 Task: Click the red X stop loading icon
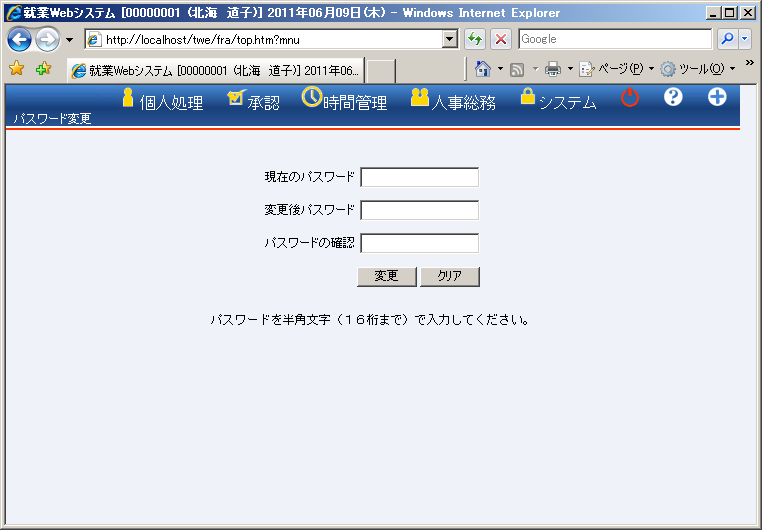(501, 39)
